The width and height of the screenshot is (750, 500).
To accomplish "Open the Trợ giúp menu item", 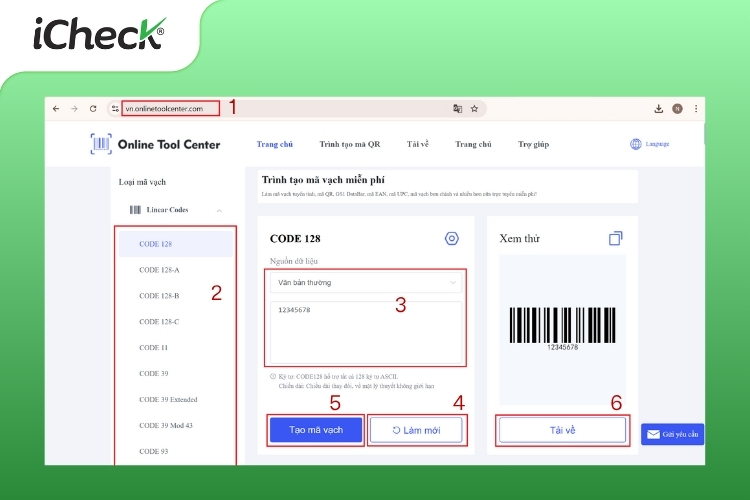I will point(533,144).
